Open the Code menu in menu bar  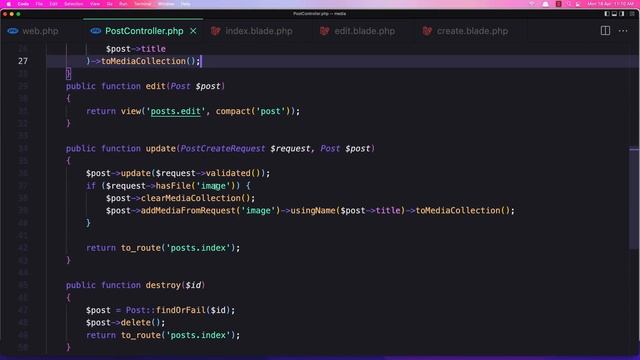click(23, 4)
